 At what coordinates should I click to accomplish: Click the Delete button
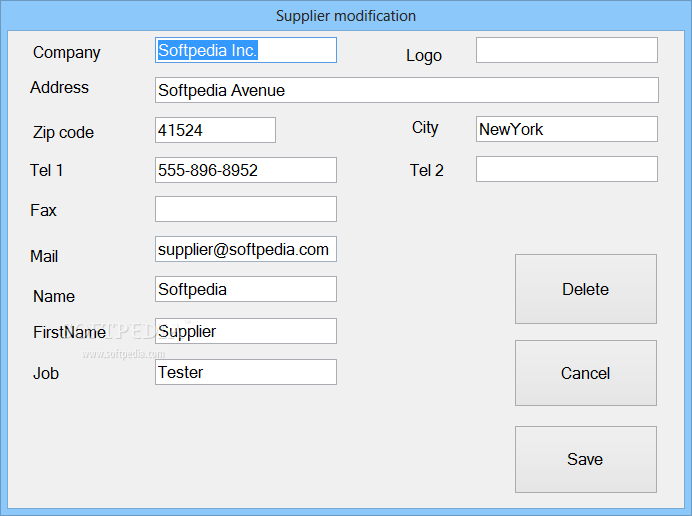[x=586, y=289]
